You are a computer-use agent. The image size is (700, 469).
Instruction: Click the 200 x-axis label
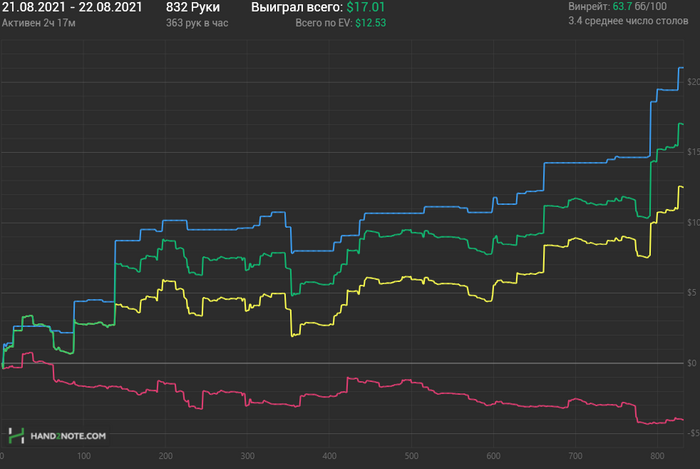(x=166, y=456)
